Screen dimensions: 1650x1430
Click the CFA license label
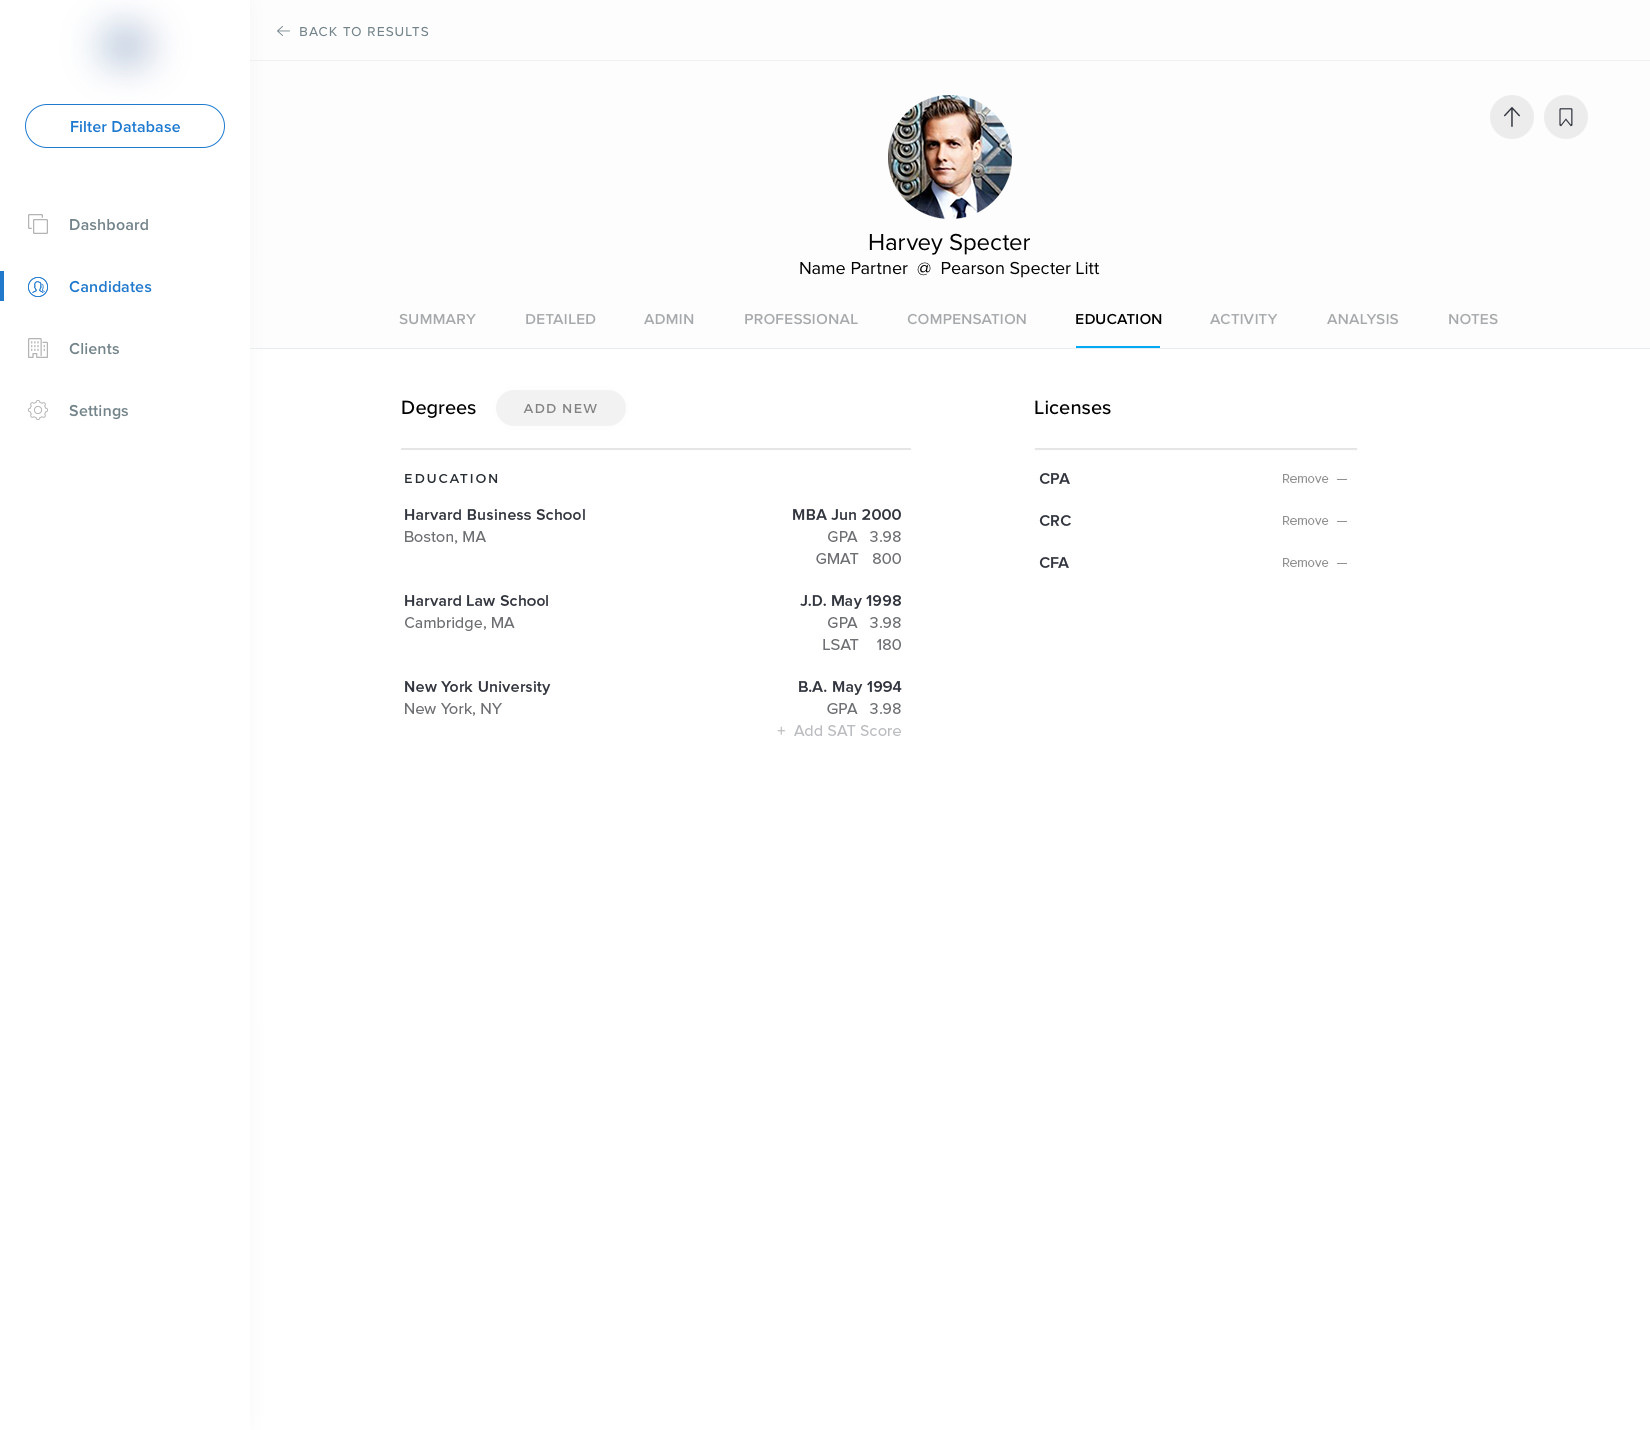point(1054,563)
